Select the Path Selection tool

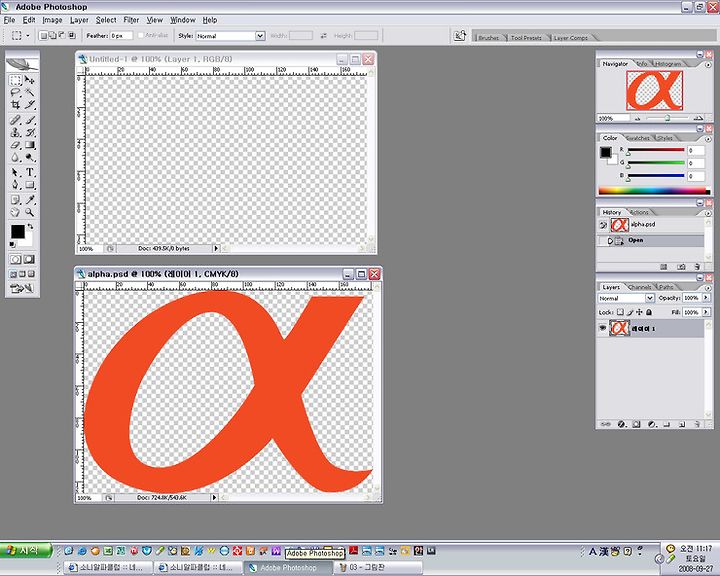16,173
